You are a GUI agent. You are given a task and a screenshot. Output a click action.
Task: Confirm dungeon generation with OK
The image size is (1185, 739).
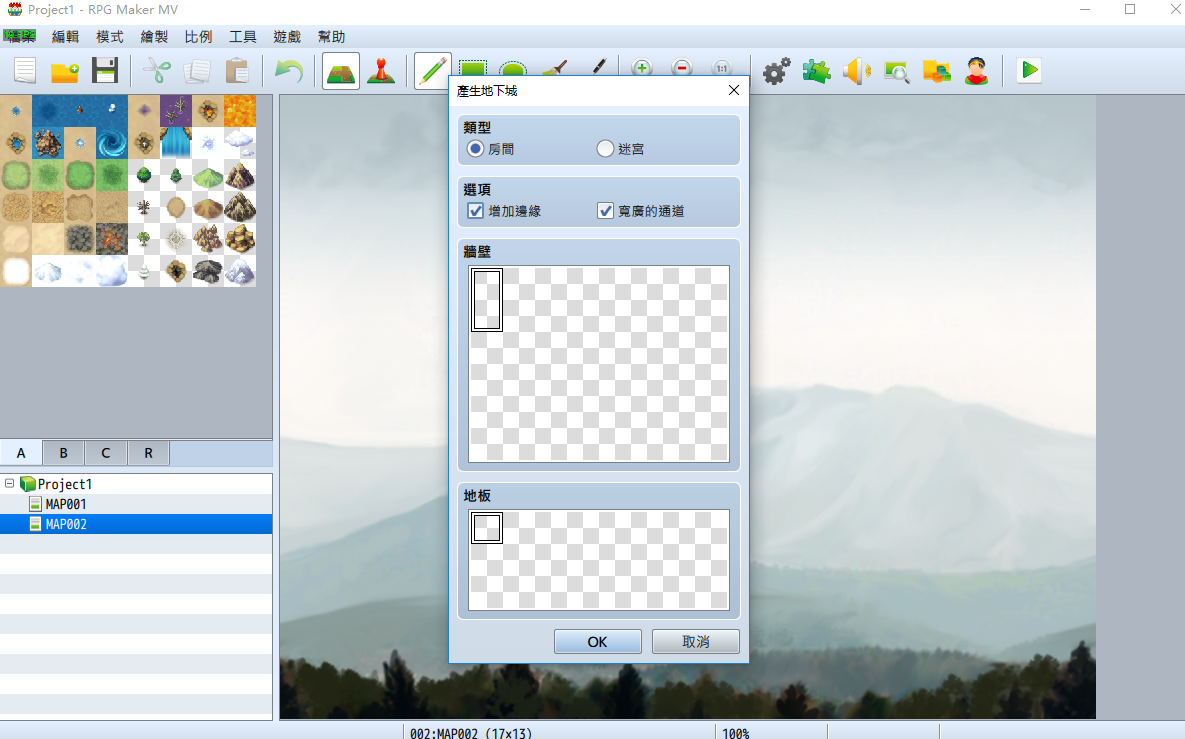[x=598, y=642]
